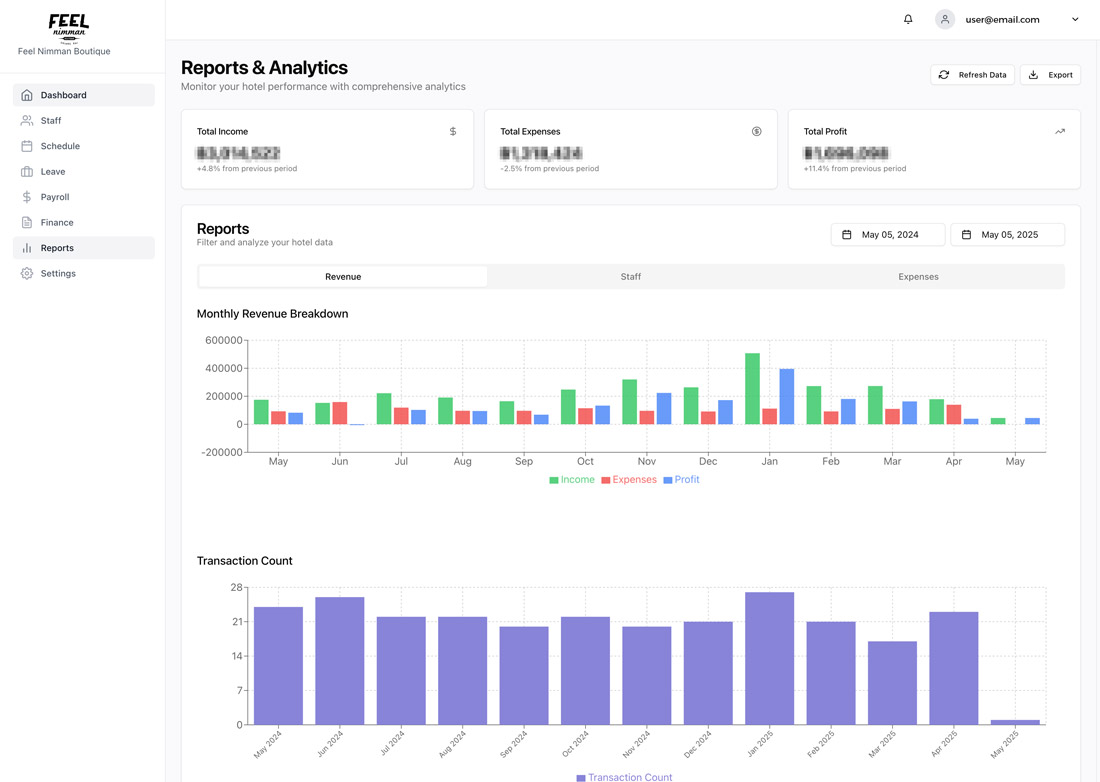
Task: Click the Reports bar-chart icon
Action: point(27,247)
